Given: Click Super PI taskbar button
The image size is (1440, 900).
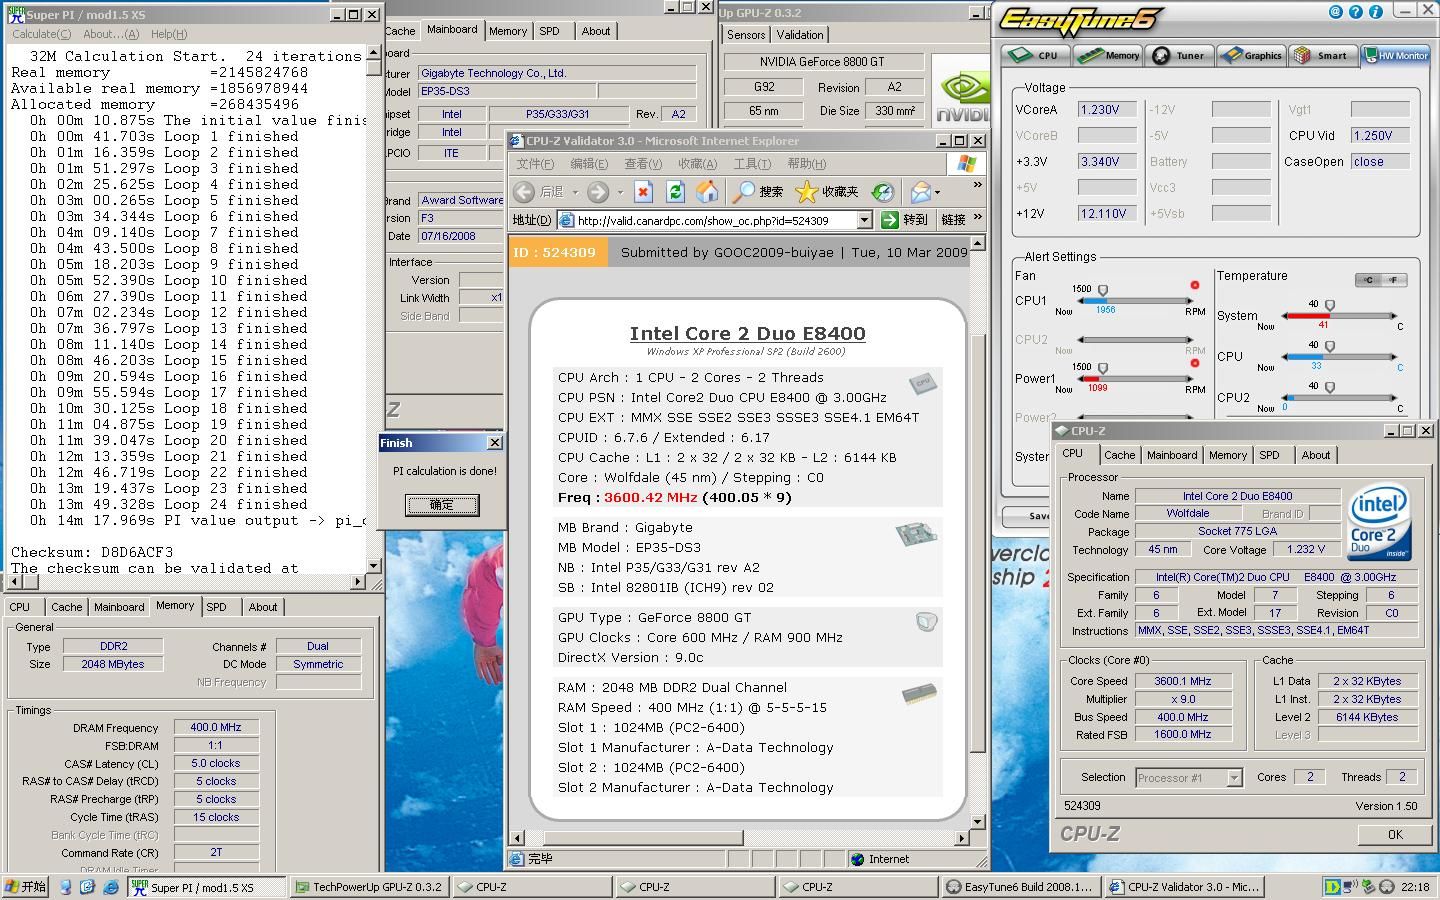Looking at the screenshot, I should click(208, 887).
